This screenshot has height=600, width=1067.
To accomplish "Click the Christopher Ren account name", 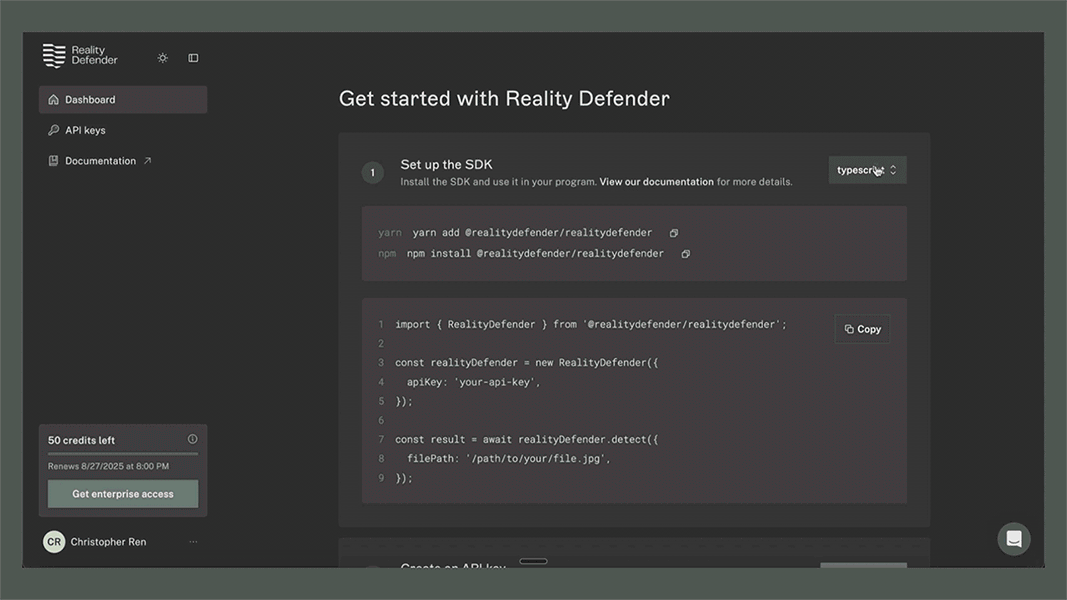I will [108, 542].
